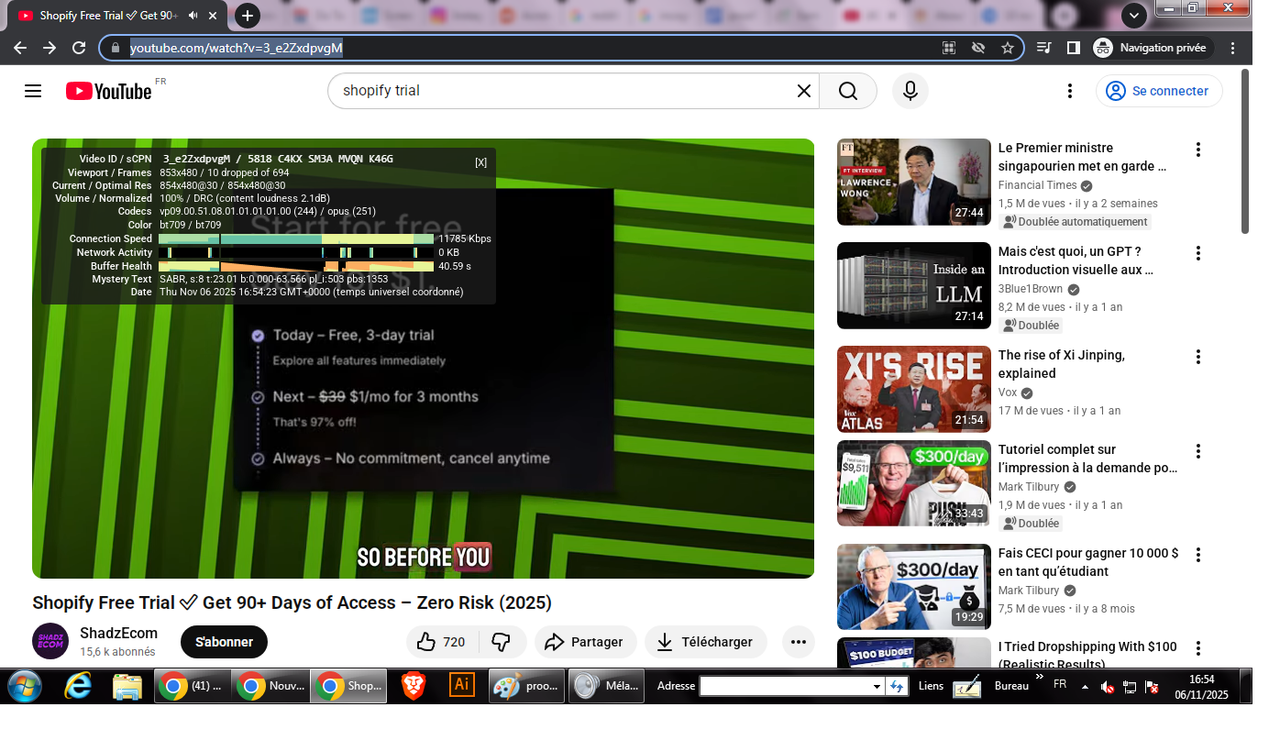Open the 3Blue1Brown channel link
The width and height of the screenshot is (1280, 741).
[1030, 289]
